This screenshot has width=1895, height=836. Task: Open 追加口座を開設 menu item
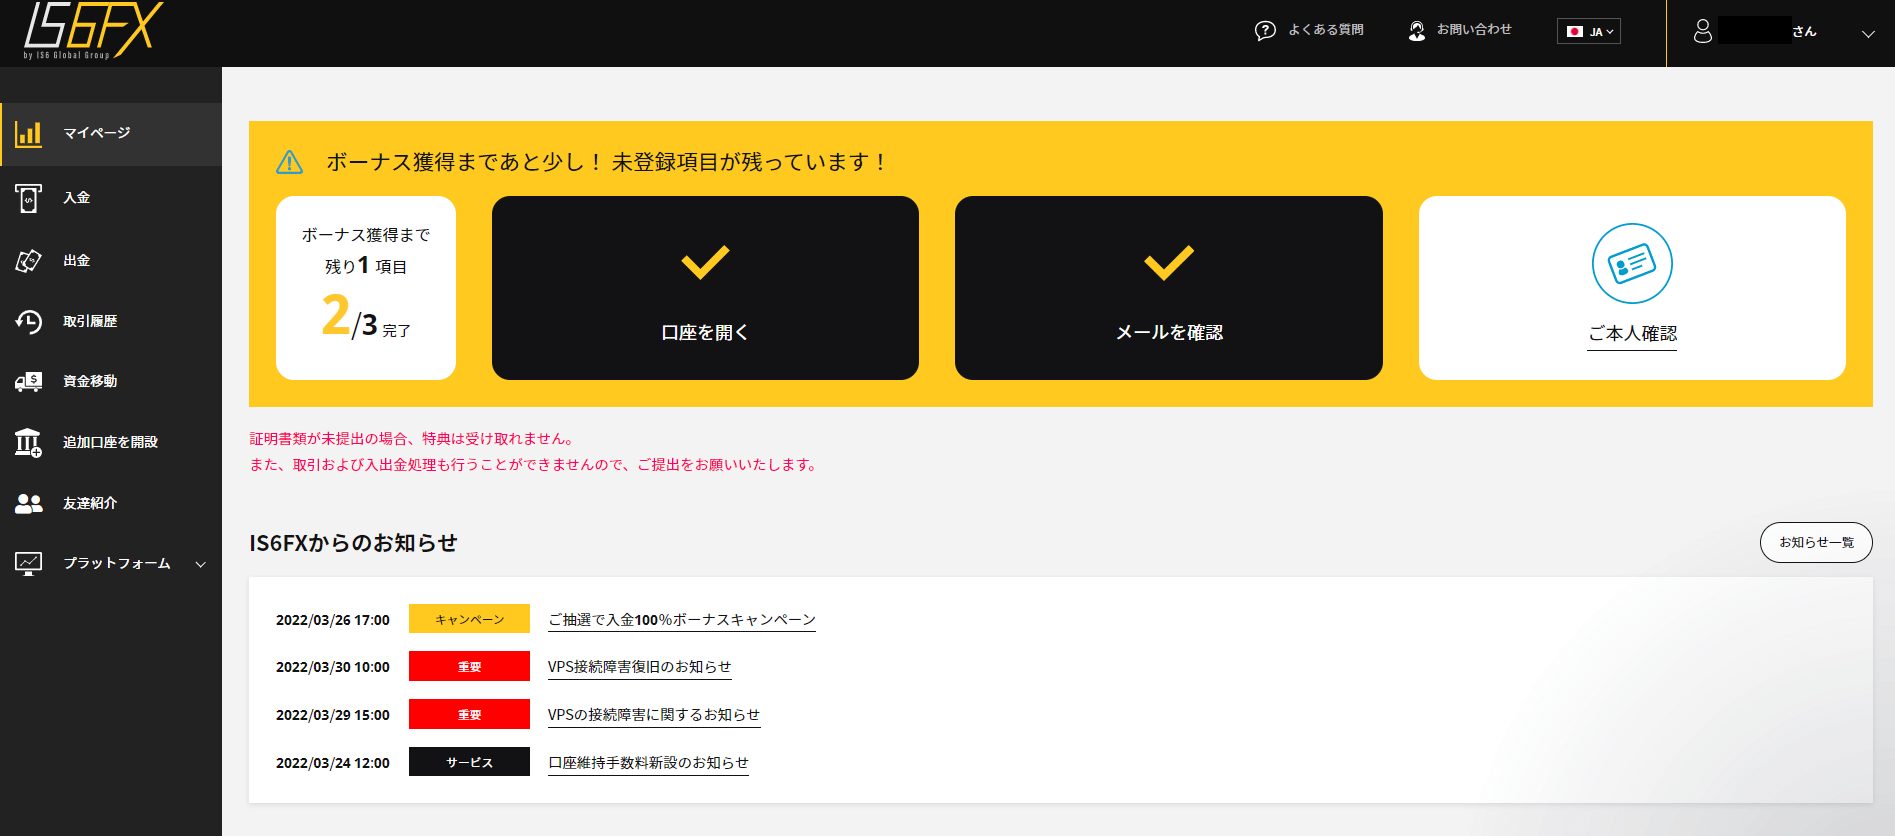tap(111, 442)
